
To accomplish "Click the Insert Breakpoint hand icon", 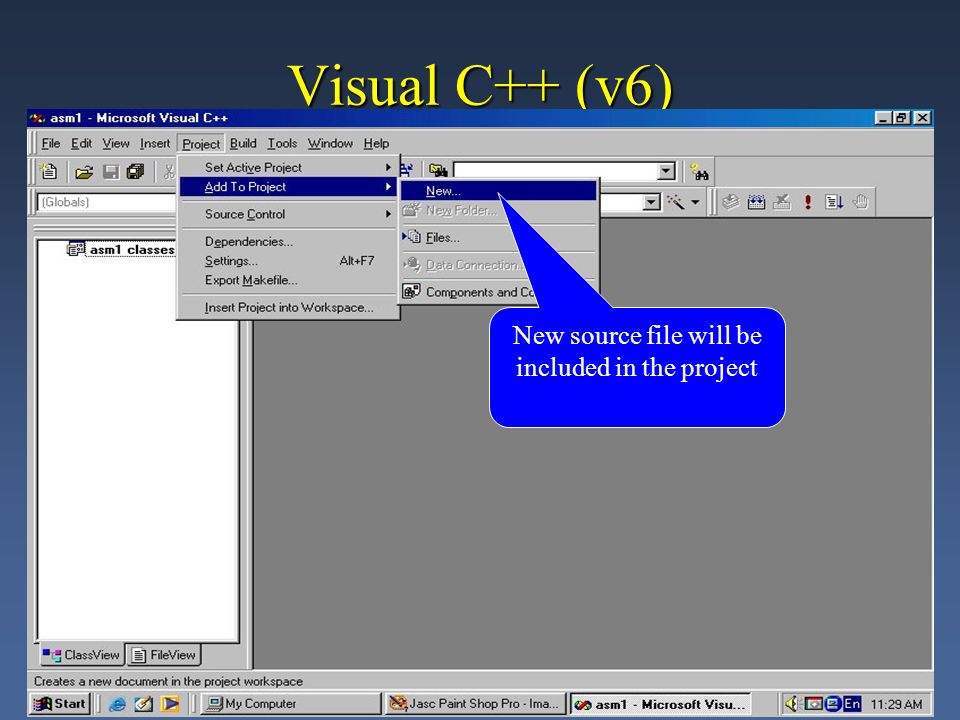I will pyautogui.click(x=860, y=201).
